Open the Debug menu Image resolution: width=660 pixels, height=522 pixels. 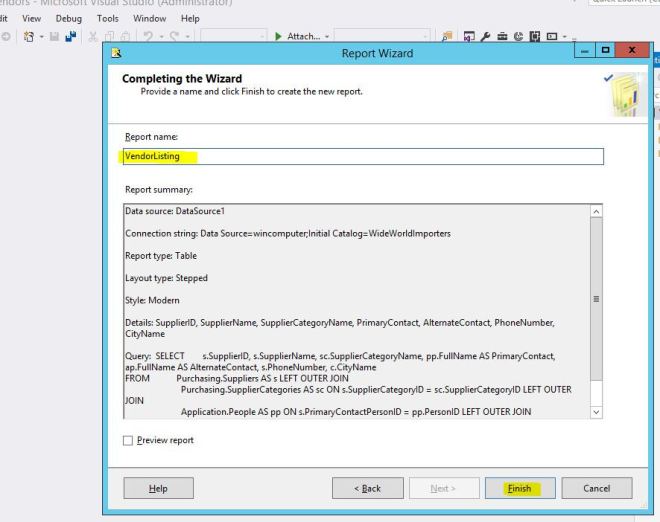(x=69, y=18)
